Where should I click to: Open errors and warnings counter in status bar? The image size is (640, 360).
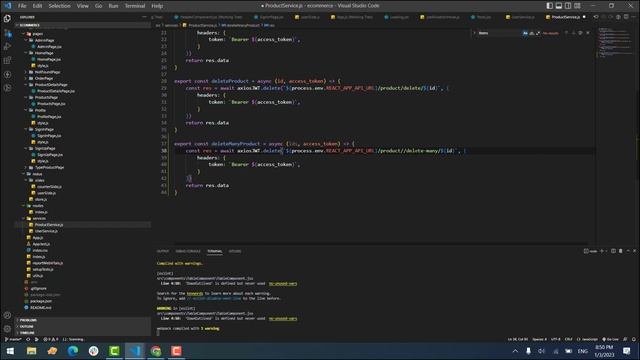(51, 339)
